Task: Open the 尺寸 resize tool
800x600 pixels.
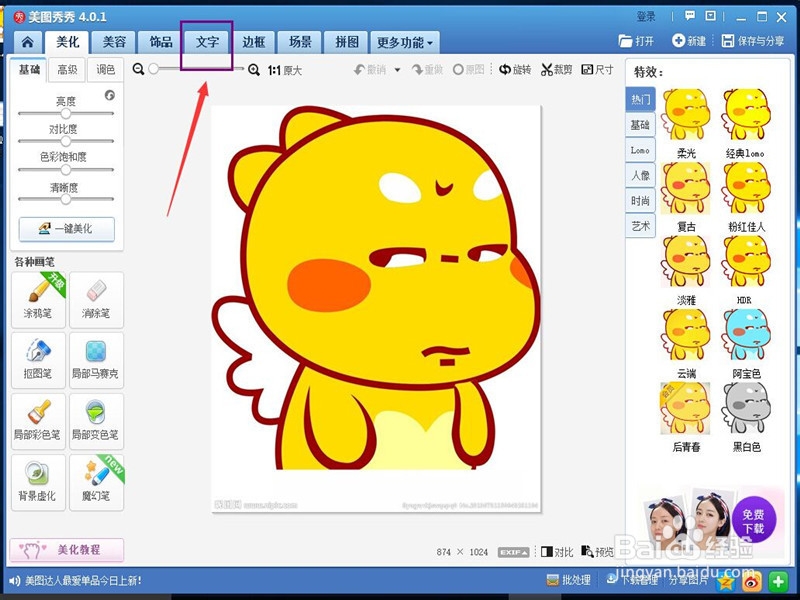Action: tap(597, 69)
